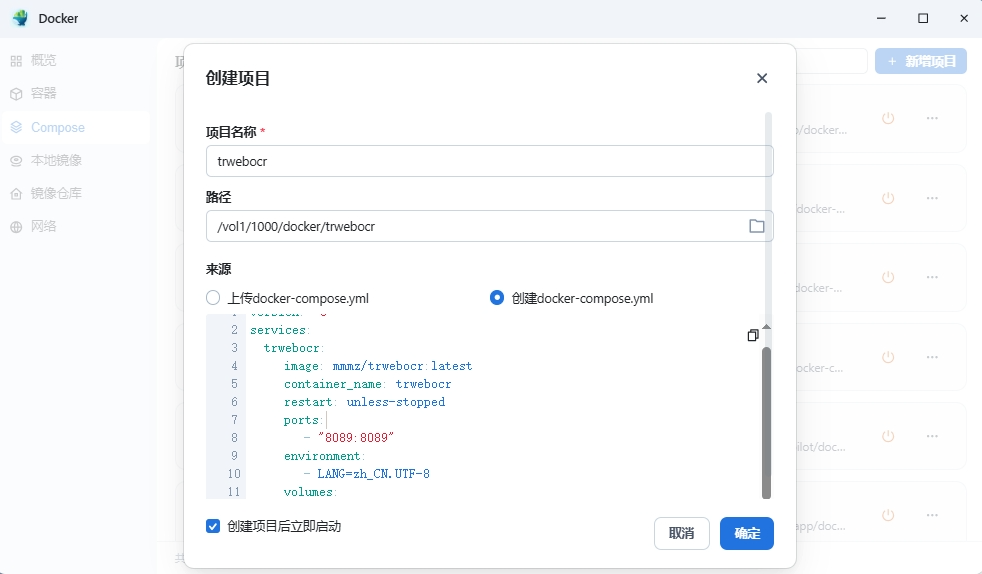Click the search field behind the dialog
Viewport: 982px width, 574px height.
[x=832, y=61]
